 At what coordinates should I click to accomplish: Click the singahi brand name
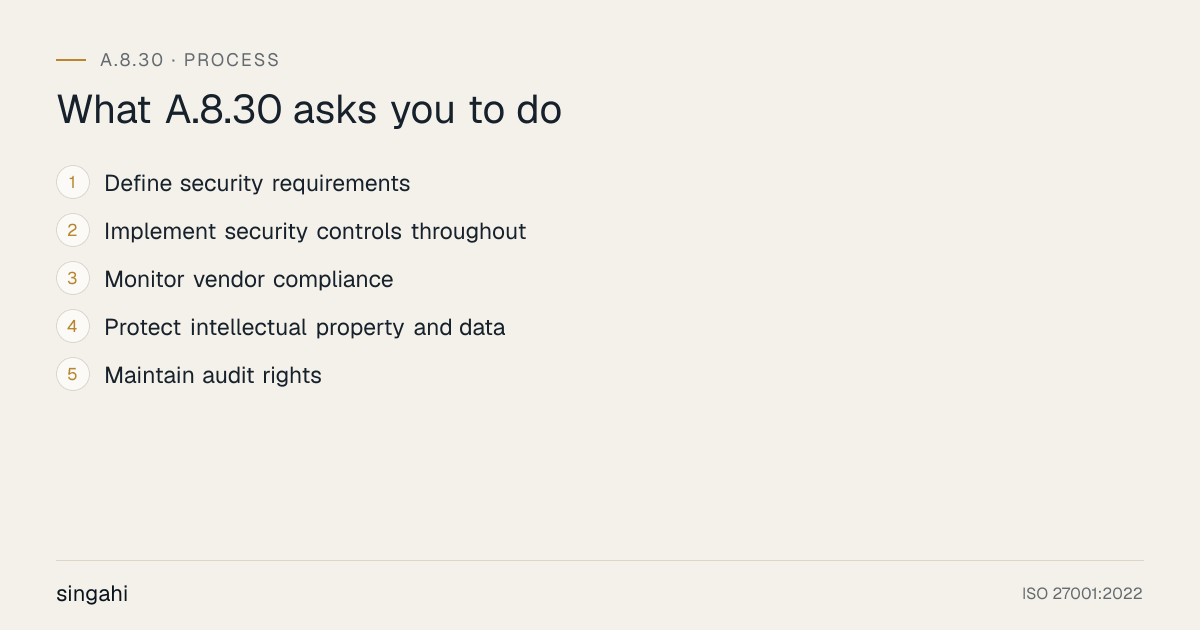pyautogui.click(x=92, y=594)
